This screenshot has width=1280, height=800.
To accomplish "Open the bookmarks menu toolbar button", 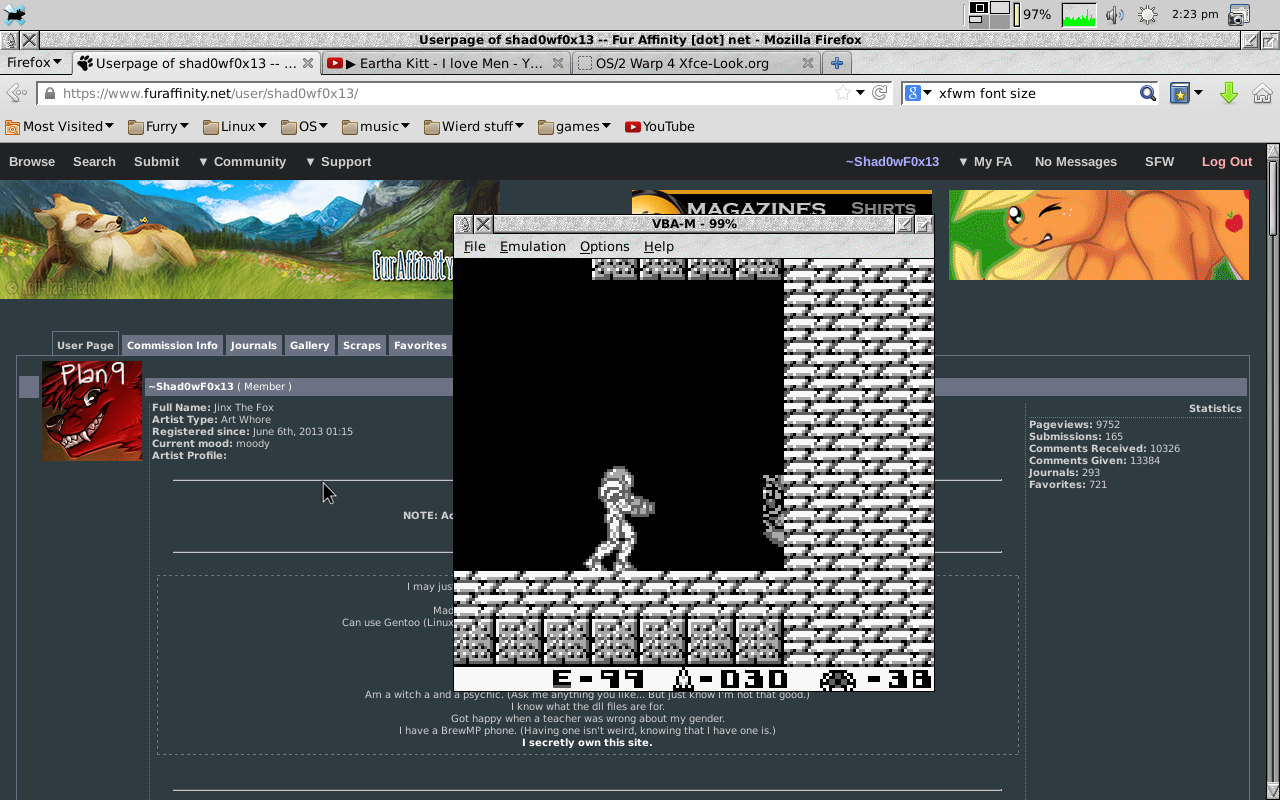I will [1187, 93].
